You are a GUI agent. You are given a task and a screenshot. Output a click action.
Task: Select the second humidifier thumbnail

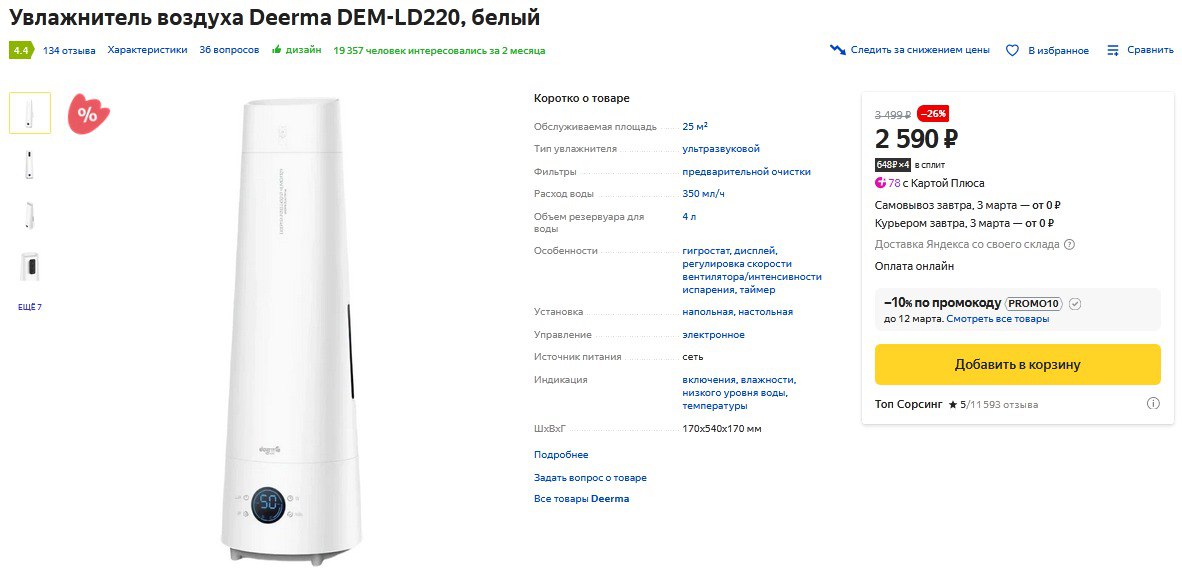click(30, 164)
